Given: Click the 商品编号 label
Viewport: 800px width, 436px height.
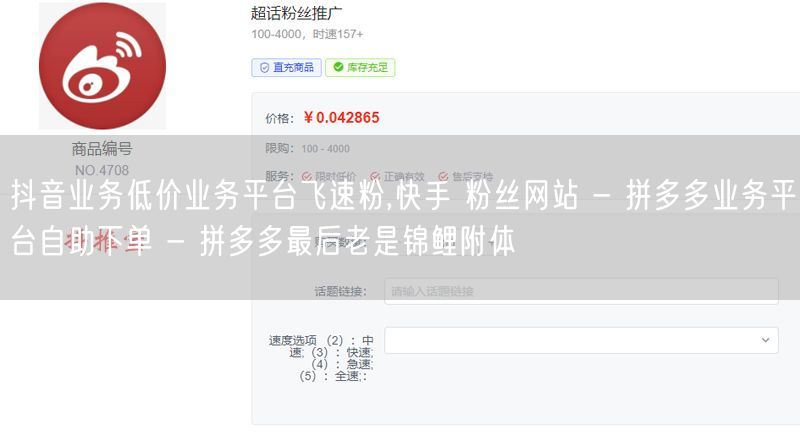Looking at the screenshot, I should [x=102, y=149].
